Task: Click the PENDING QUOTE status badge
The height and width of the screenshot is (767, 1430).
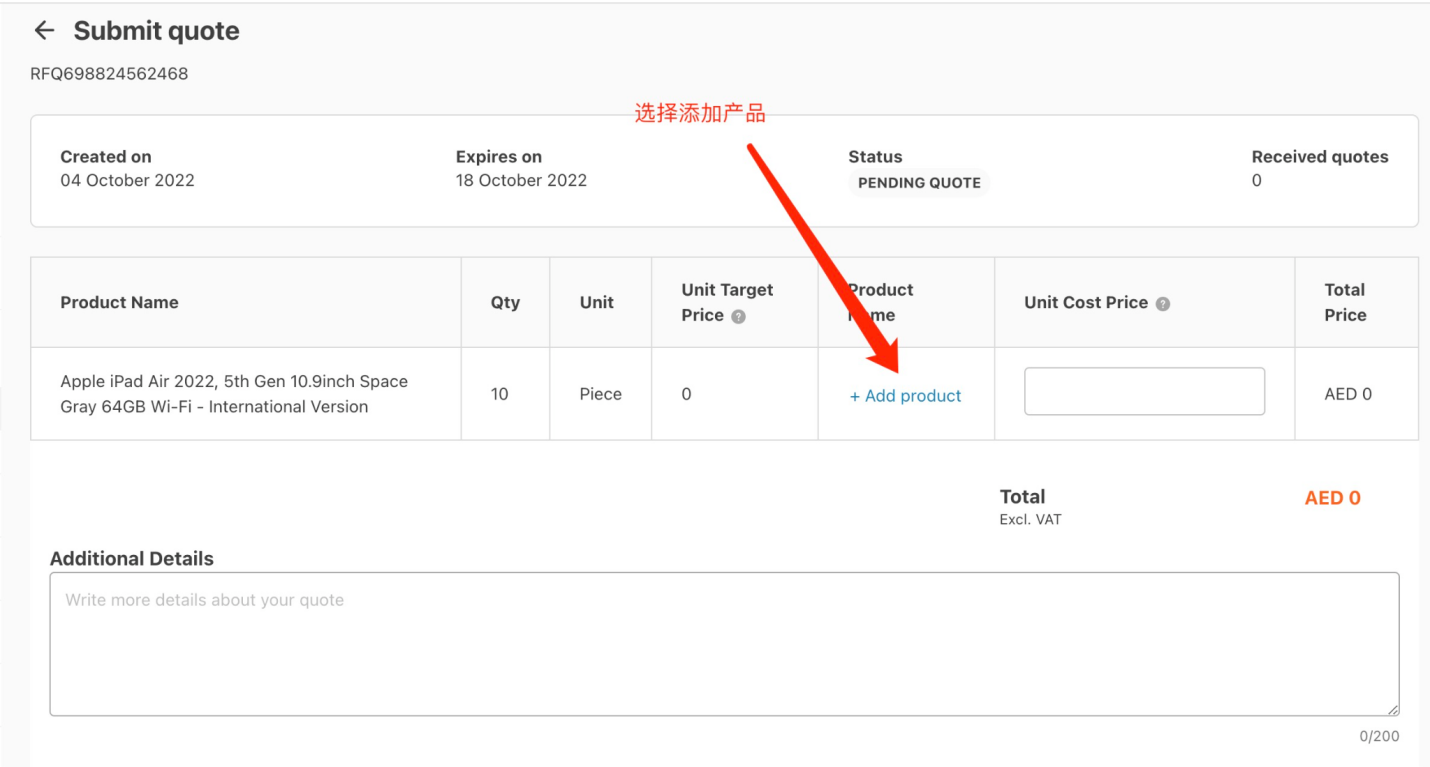Action: pyautogui.click(x=919, y=183)
